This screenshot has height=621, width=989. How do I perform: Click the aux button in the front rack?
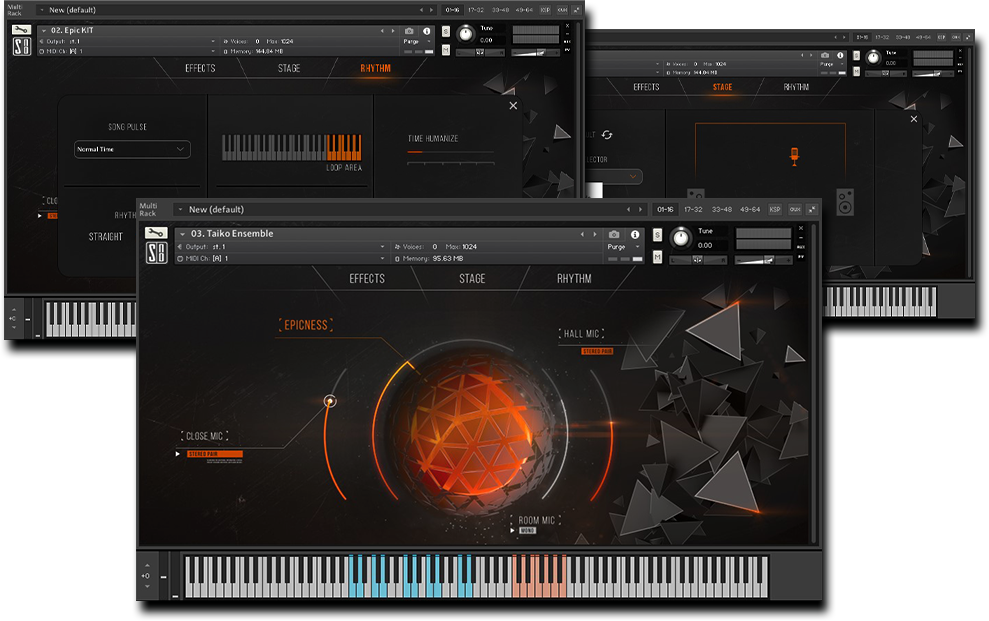point(794,209)
